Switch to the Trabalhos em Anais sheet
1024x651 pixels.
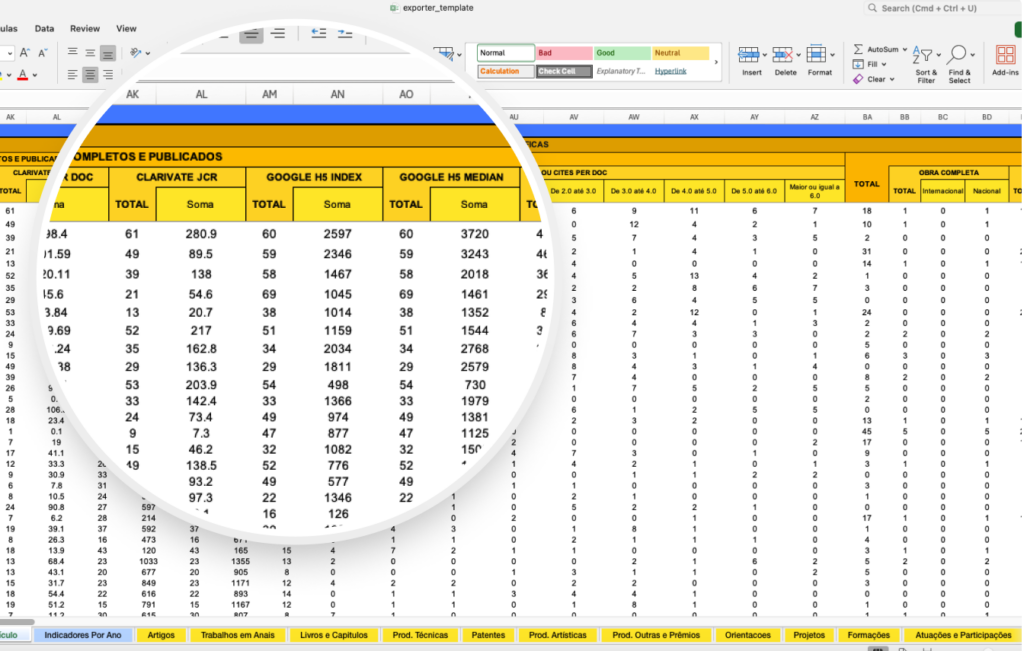pos(238,635)
